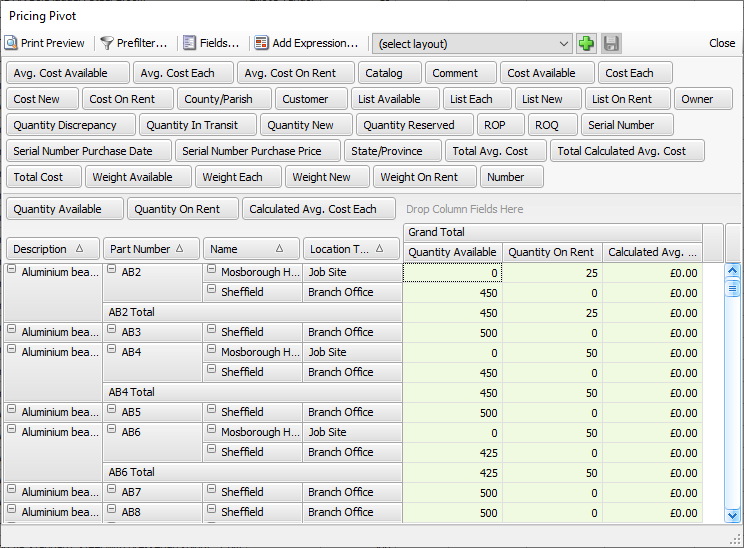
Task: Click the scrollbar down arrow
Action: [x=732, y=515]
